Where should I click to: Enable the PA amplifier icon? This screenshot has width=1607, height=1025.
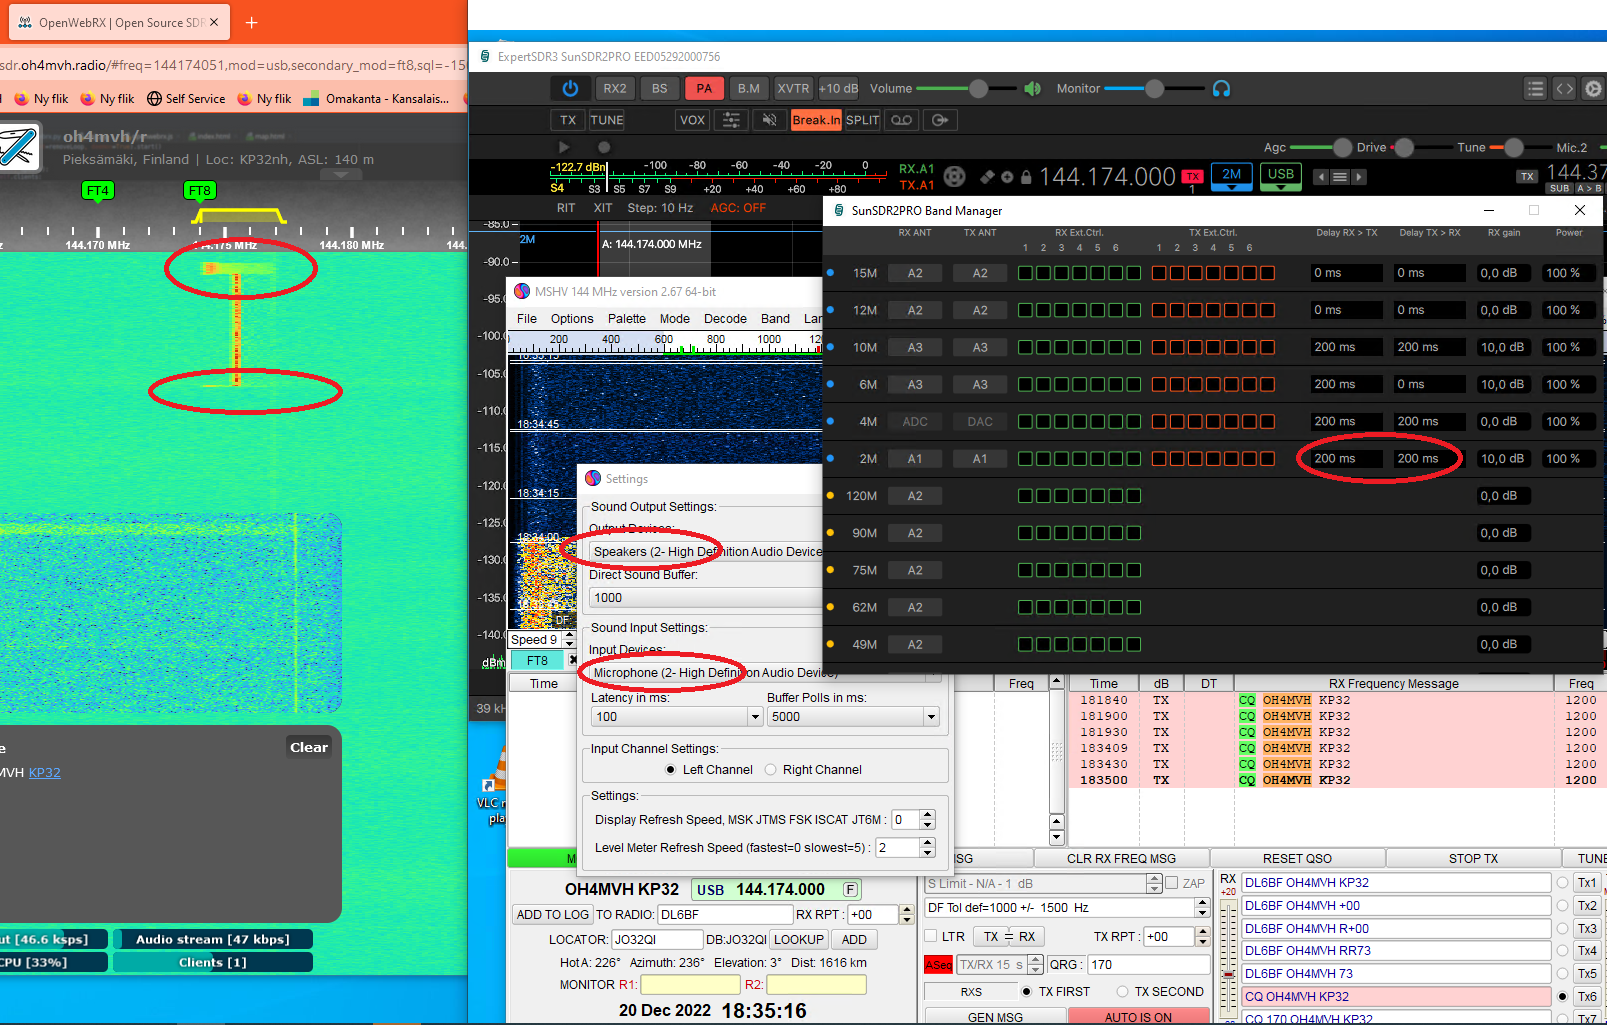tap(704, 88)
